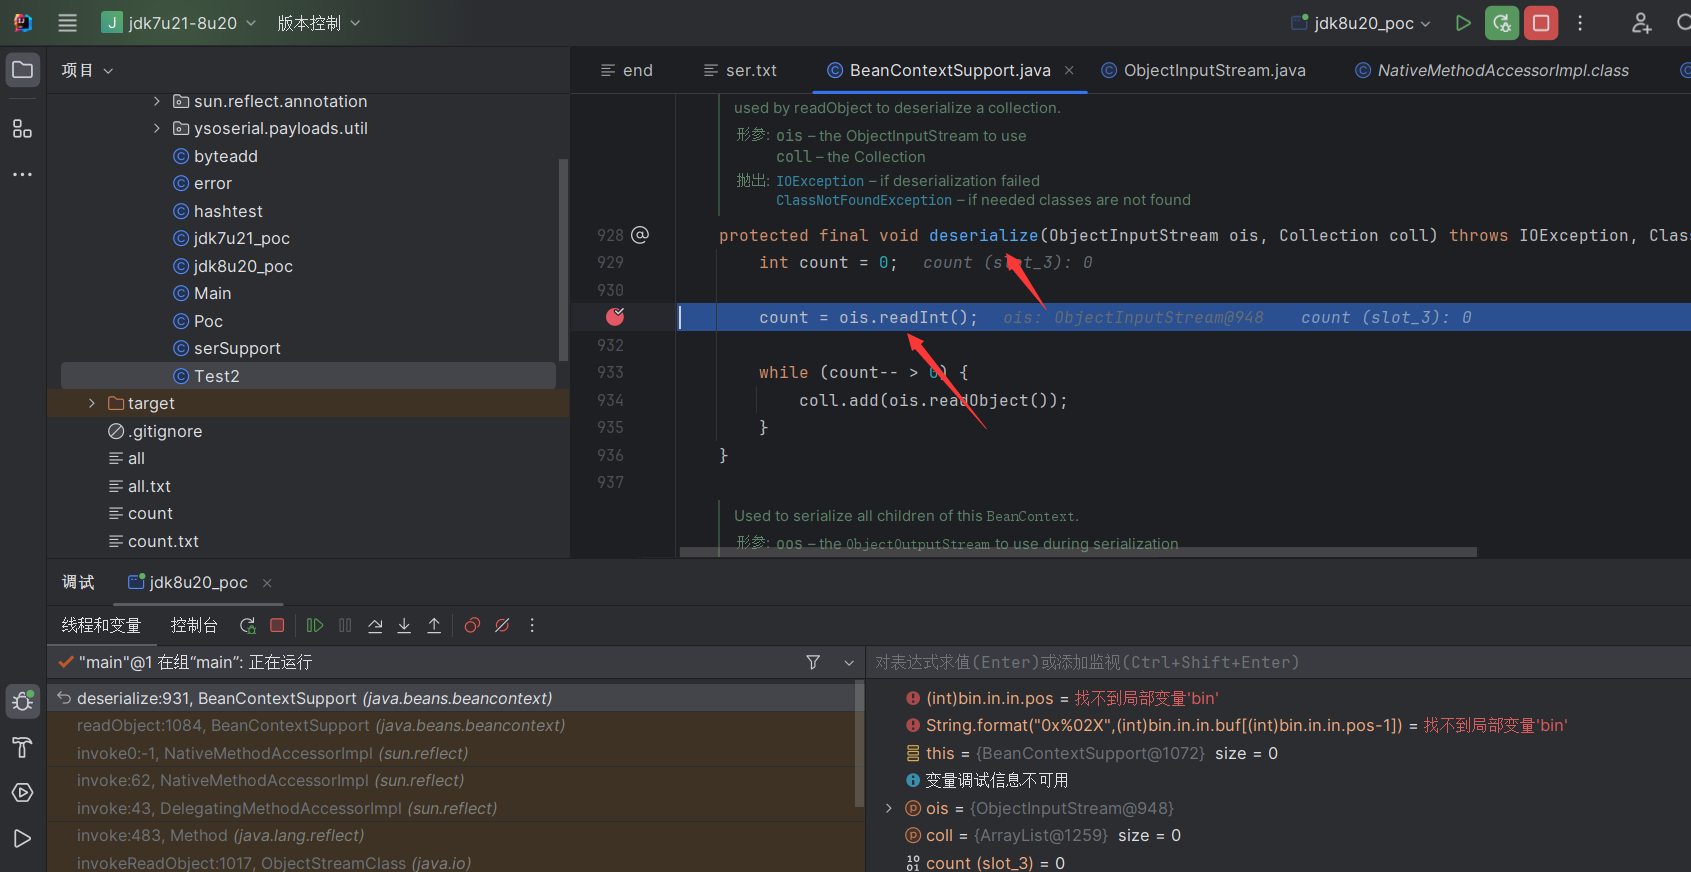The height and width of the screenshot is (872, 1691).
Task: Open the thread selector dropdown chevron
Action: pos(849,662)
